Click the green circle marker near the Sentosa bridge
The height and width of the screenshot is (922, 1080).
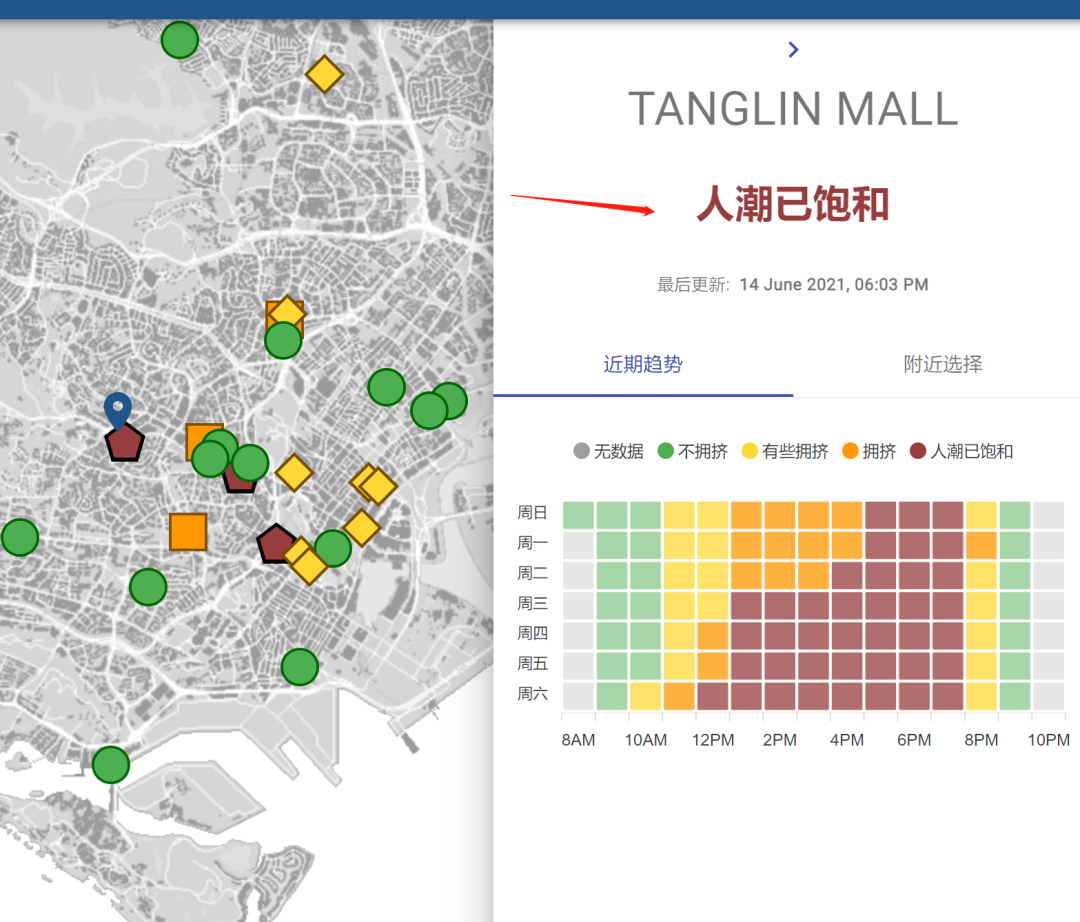point(111,764)
